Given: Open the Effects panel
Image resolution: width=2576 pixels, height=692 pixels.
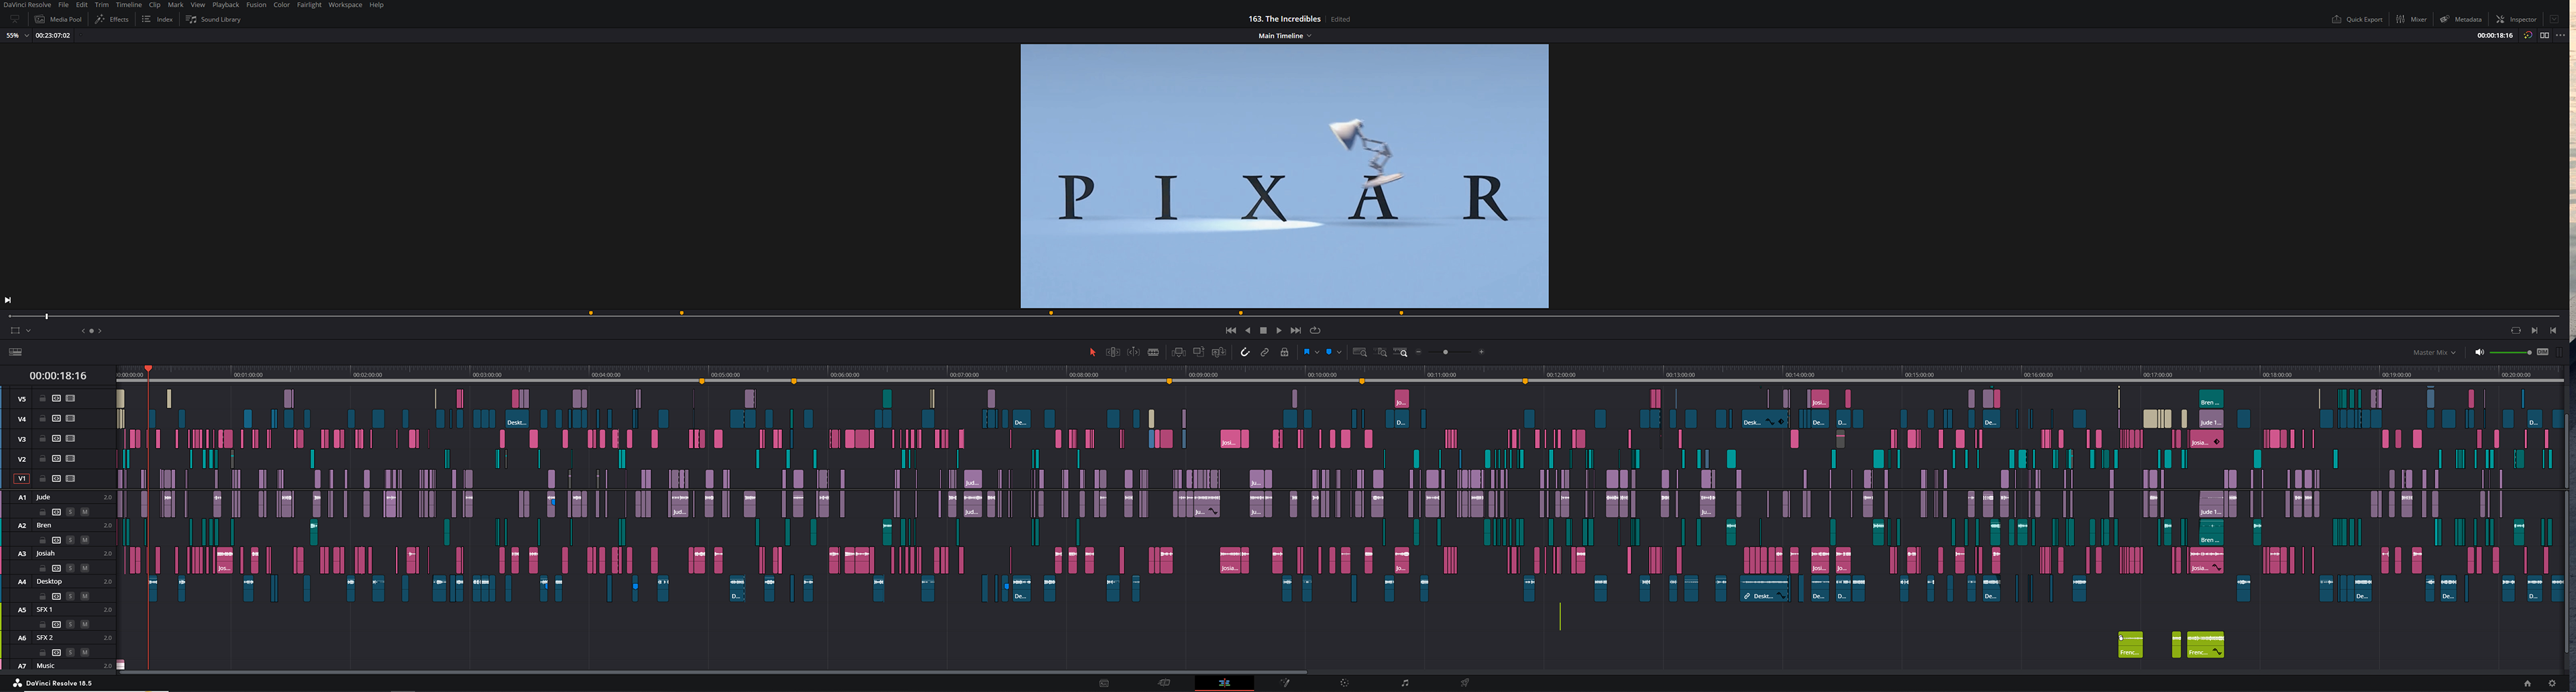Looking at the screenshot, I should 112,19.
